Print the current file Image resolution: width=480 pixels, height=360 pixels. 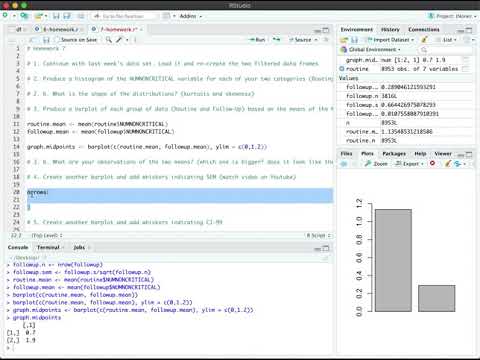click(81, 16)
